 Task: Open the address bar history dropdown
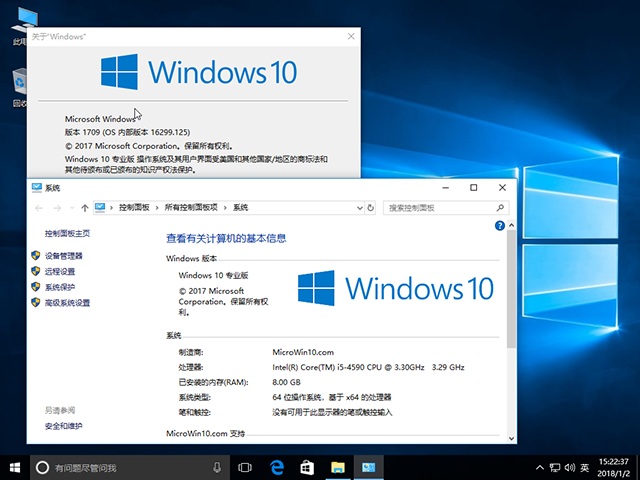[x=360, y=208]
